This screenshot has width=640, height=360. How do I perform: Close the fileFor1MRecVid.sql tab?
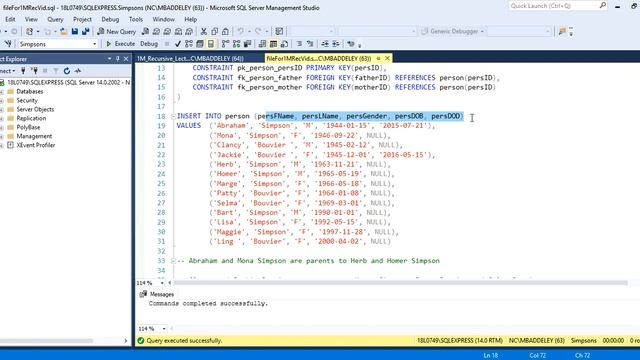pos(387,58)
